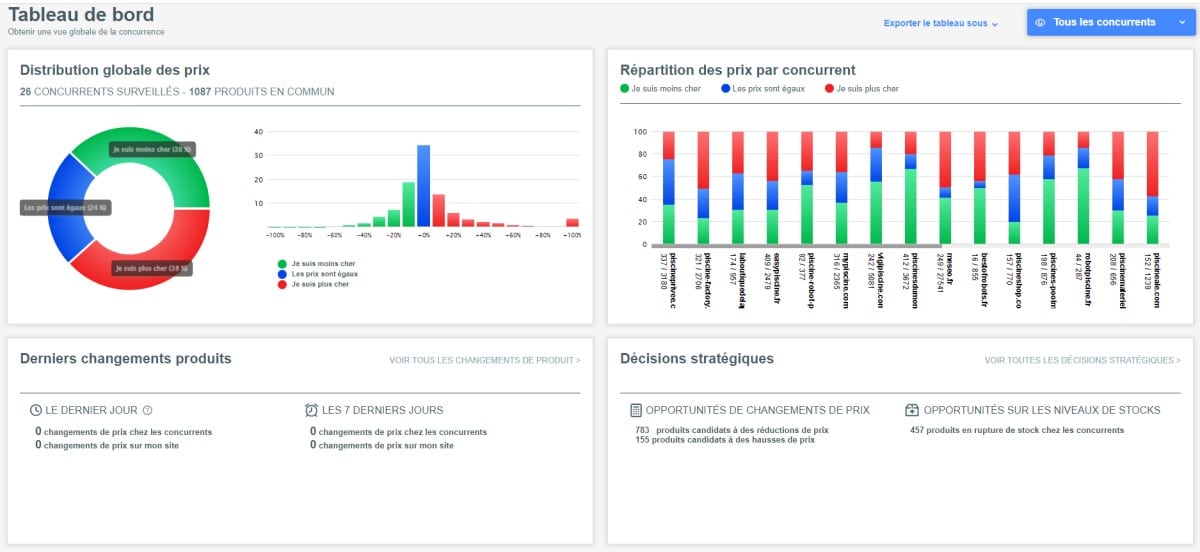The height and width of the screenshot is (552, 1200).
Task: Click the red dot in the histogram legend
Action: point(283,284)
